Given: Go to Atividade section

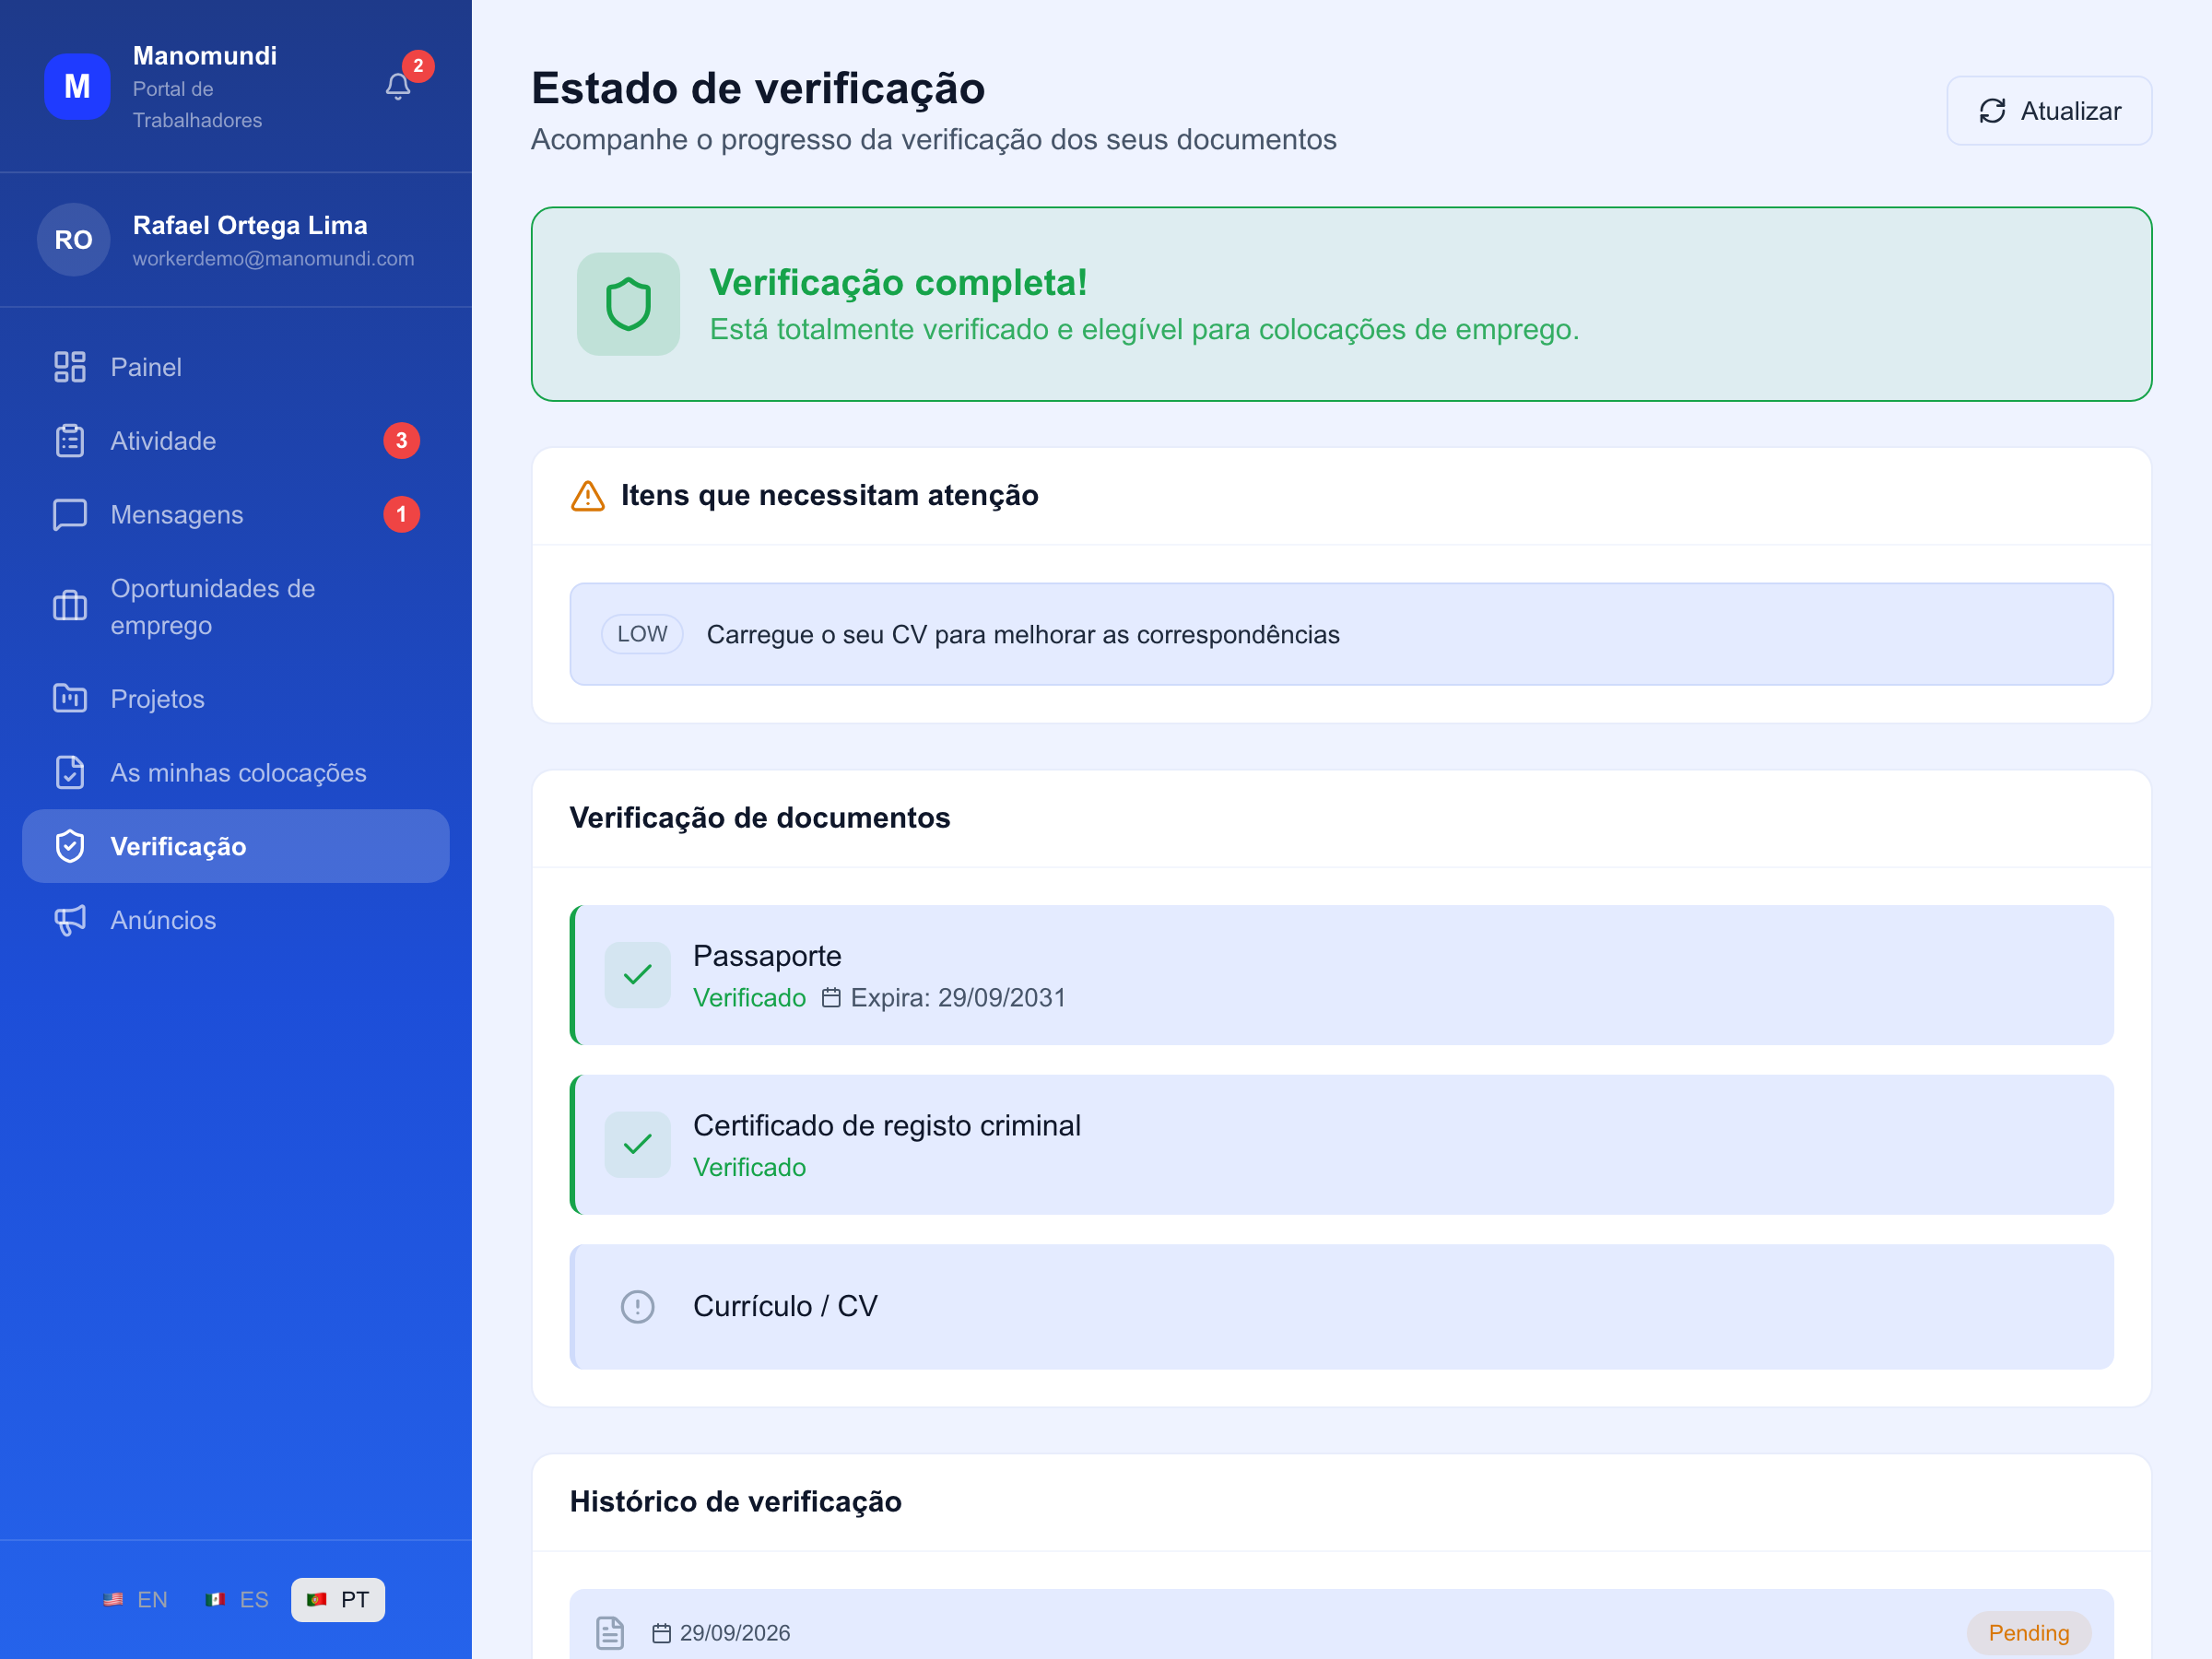Looking at the screenshot, I should pos(236,441).
